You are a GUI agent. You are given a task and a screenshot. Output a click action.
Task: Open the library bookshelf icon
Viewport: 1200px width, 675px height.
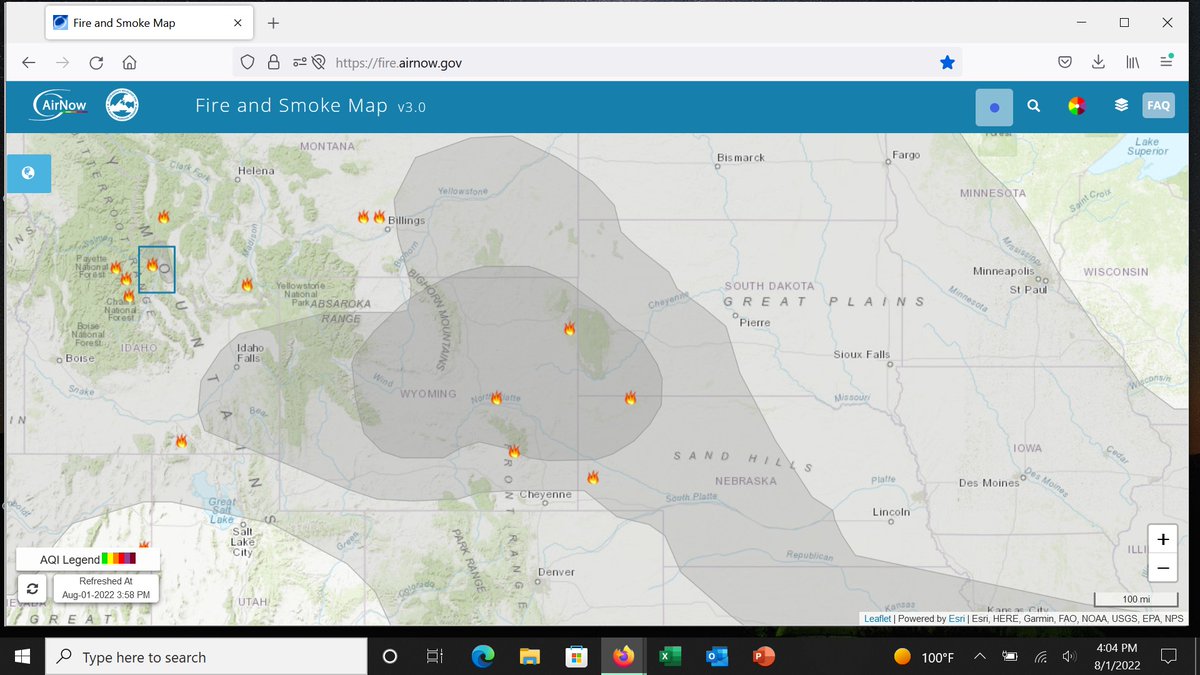pyautogui.click(x=1133, y=62)
